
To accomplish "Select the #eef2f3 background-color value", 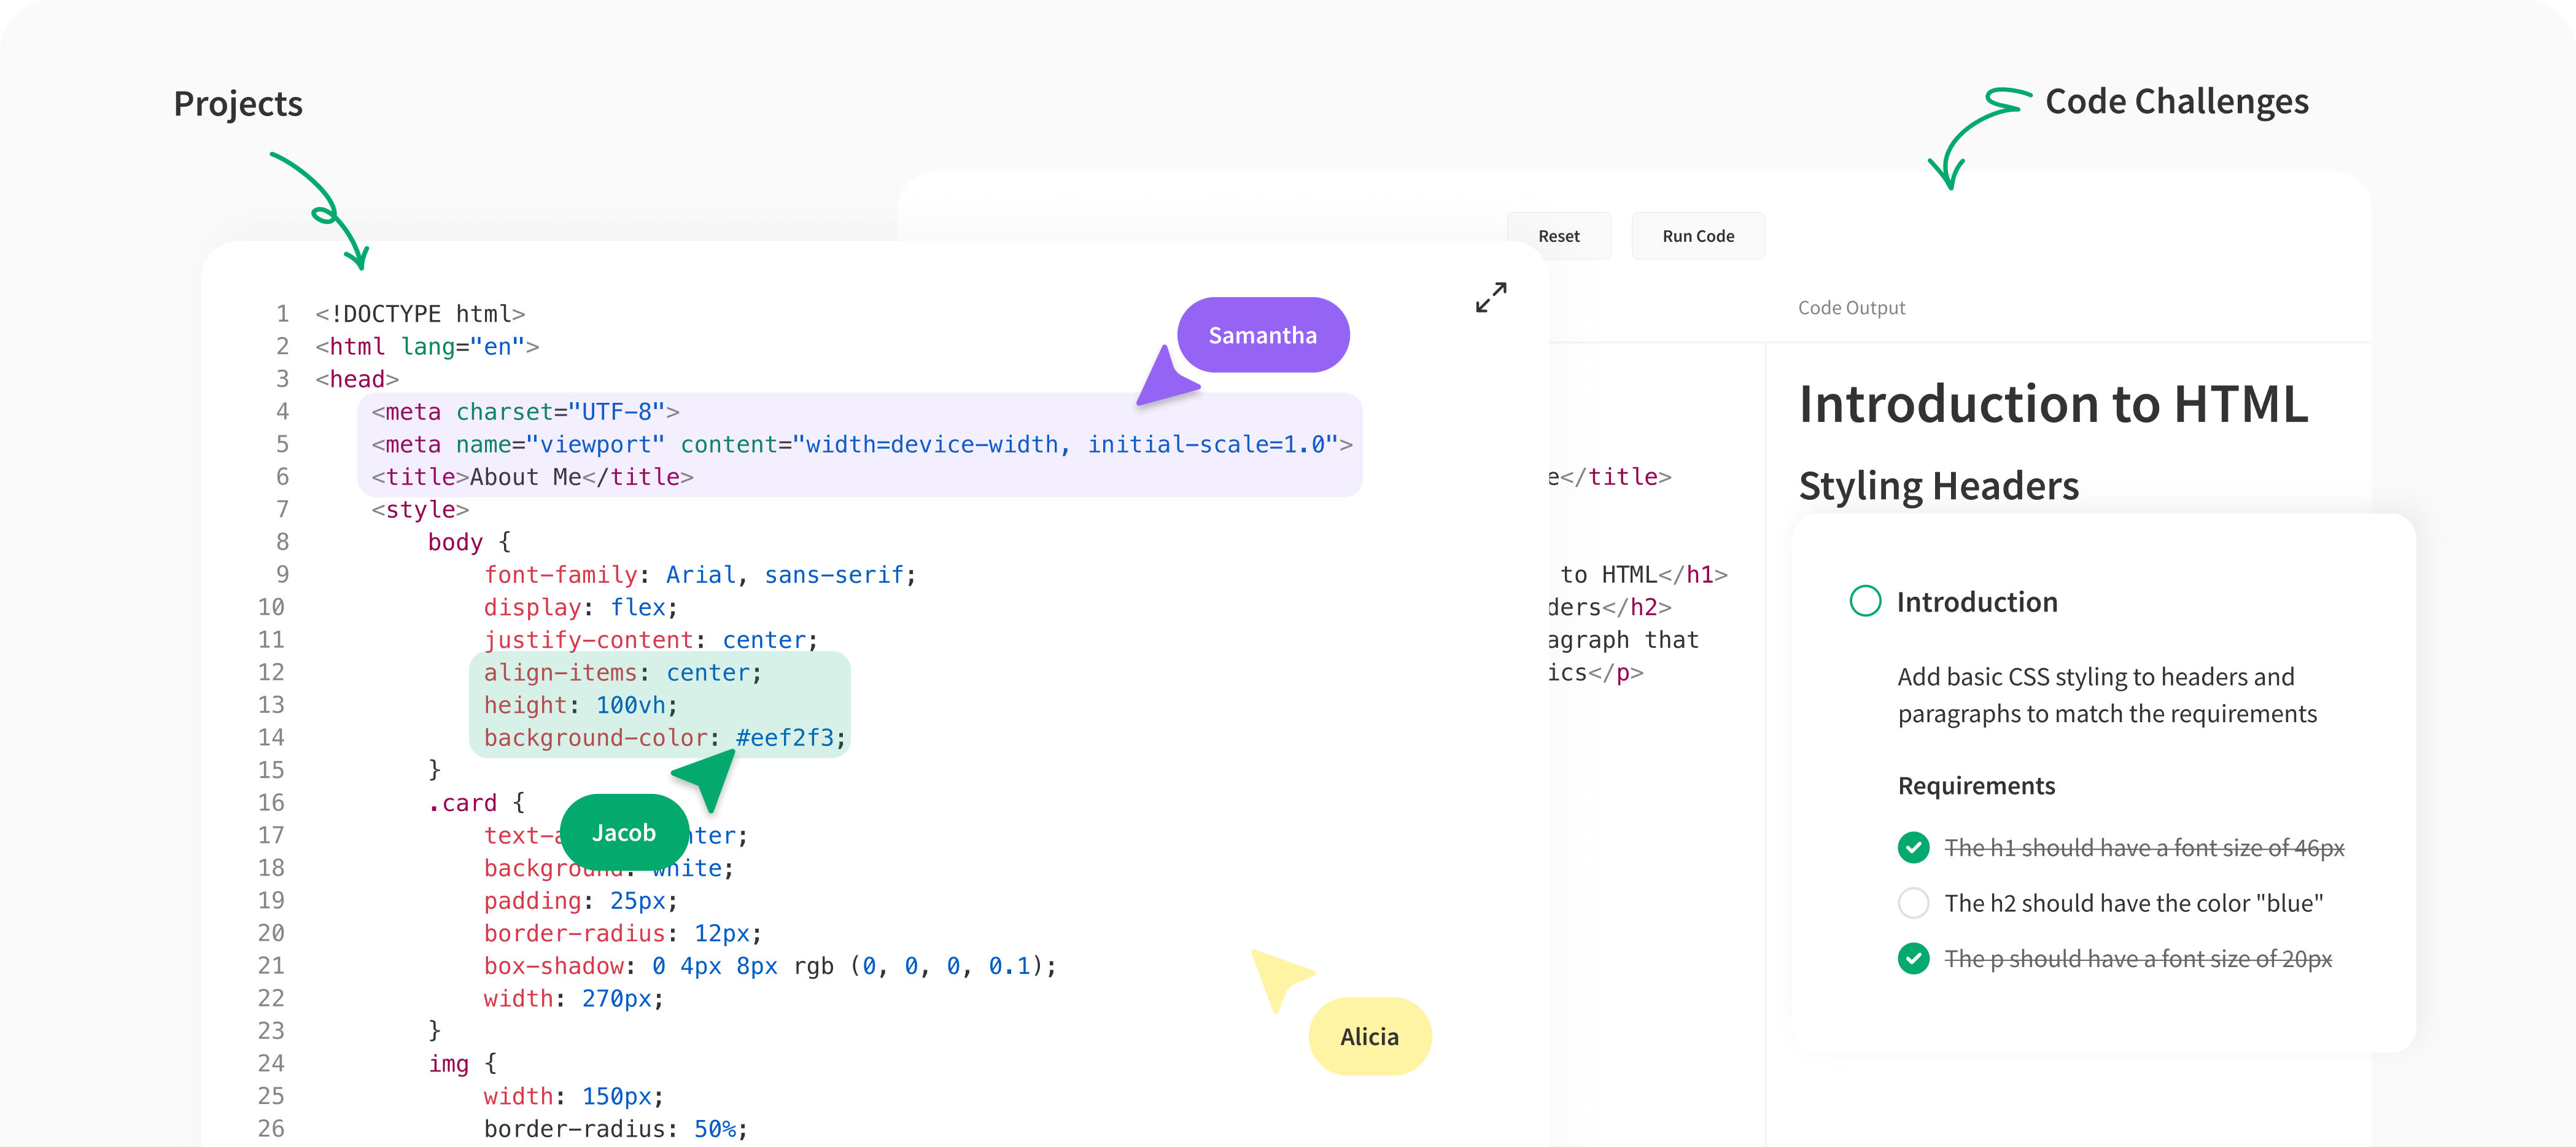I will 789,738.
